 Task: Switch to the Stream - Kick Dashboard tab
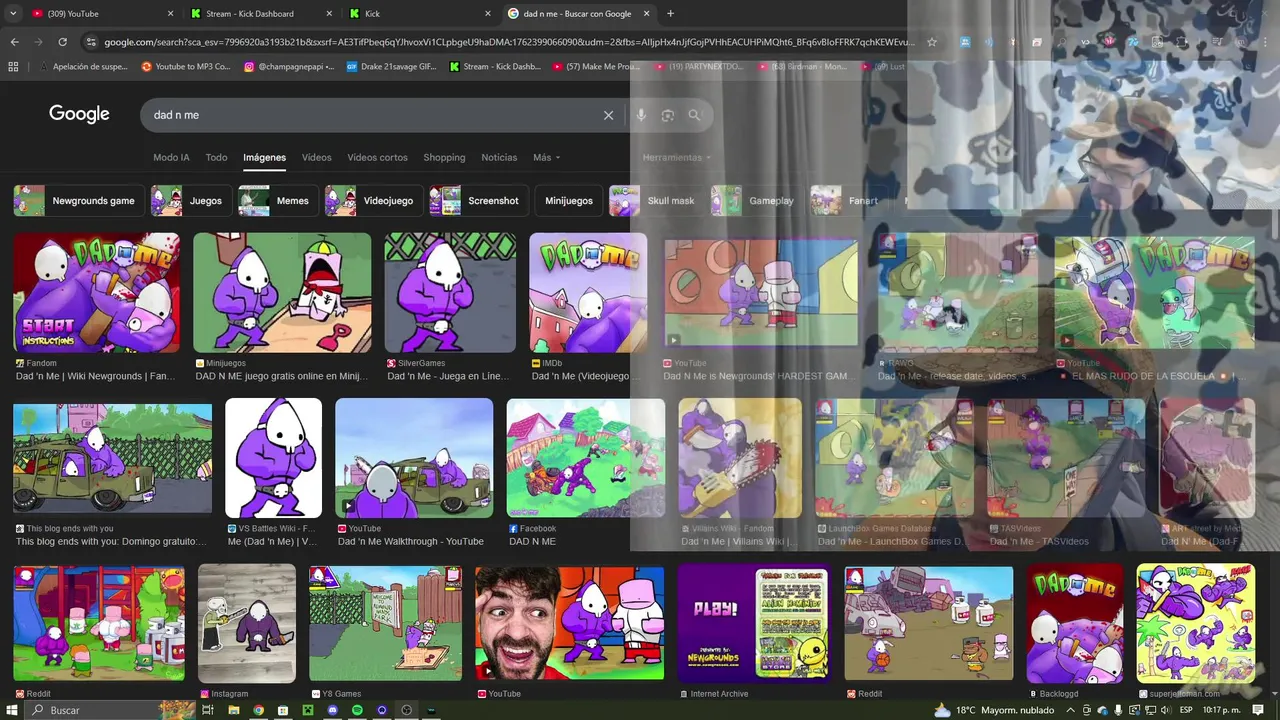pos(262,14)
